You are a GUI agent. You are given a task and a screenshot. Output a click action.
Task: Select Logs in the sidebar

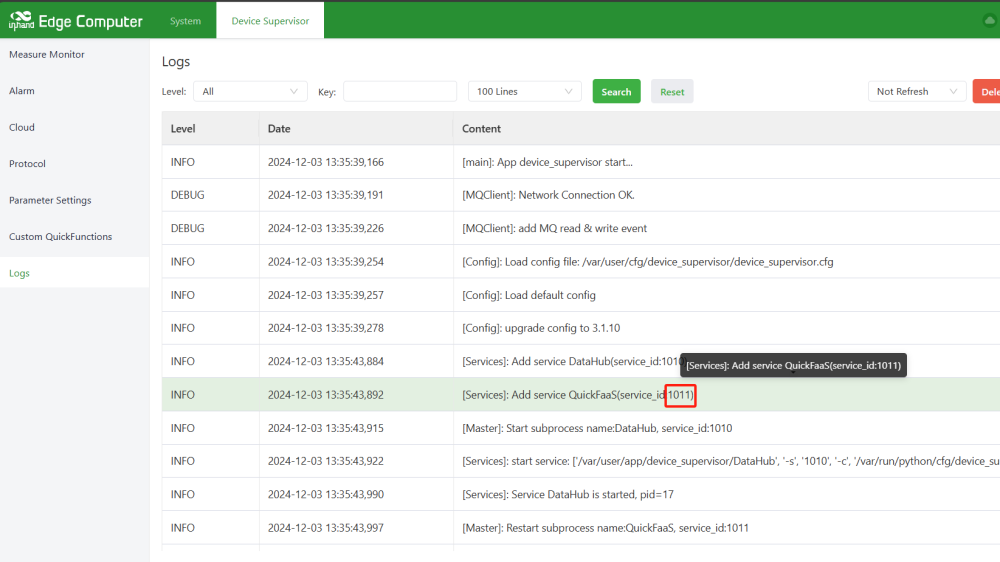19,273
